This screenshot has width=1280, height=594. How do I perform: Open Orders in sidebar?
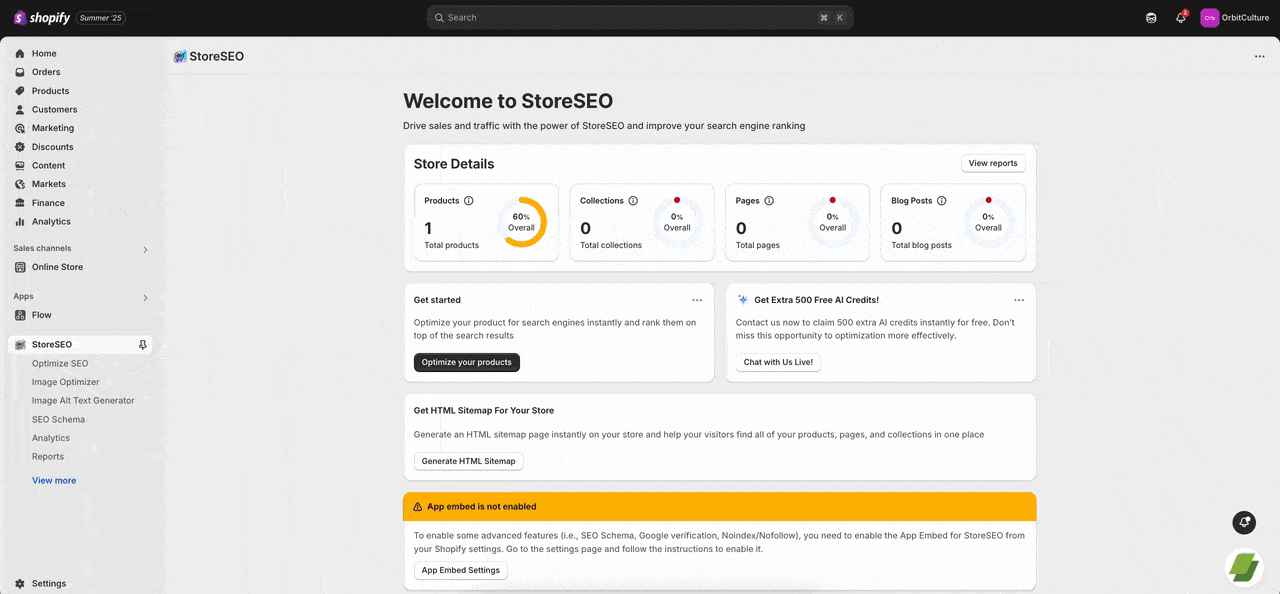46,72
